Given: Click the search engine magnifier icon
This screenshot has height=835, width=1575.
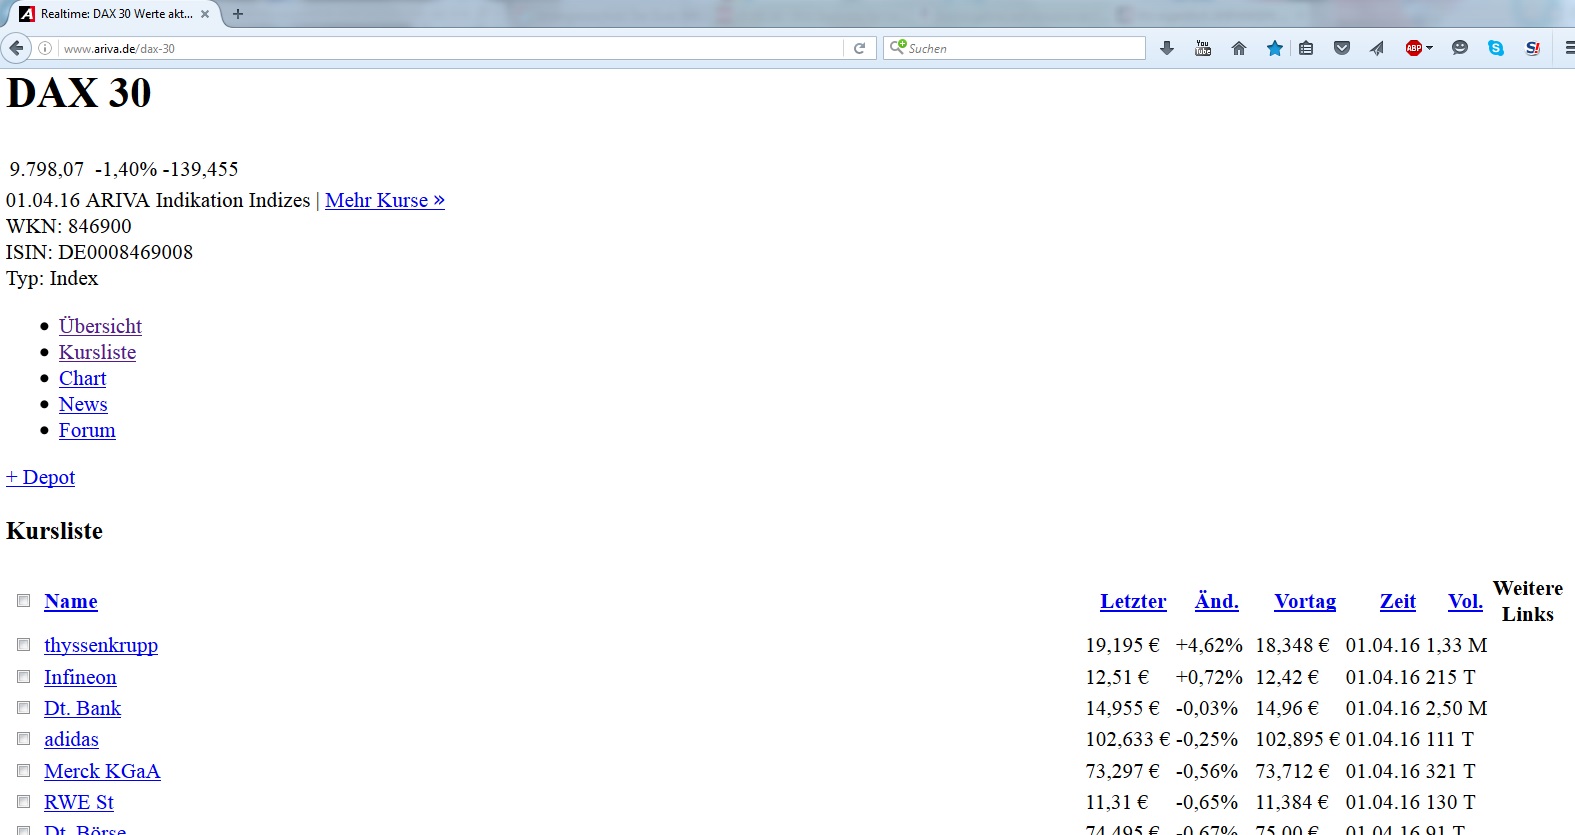Looking at the screenshot, I should 897,47.
